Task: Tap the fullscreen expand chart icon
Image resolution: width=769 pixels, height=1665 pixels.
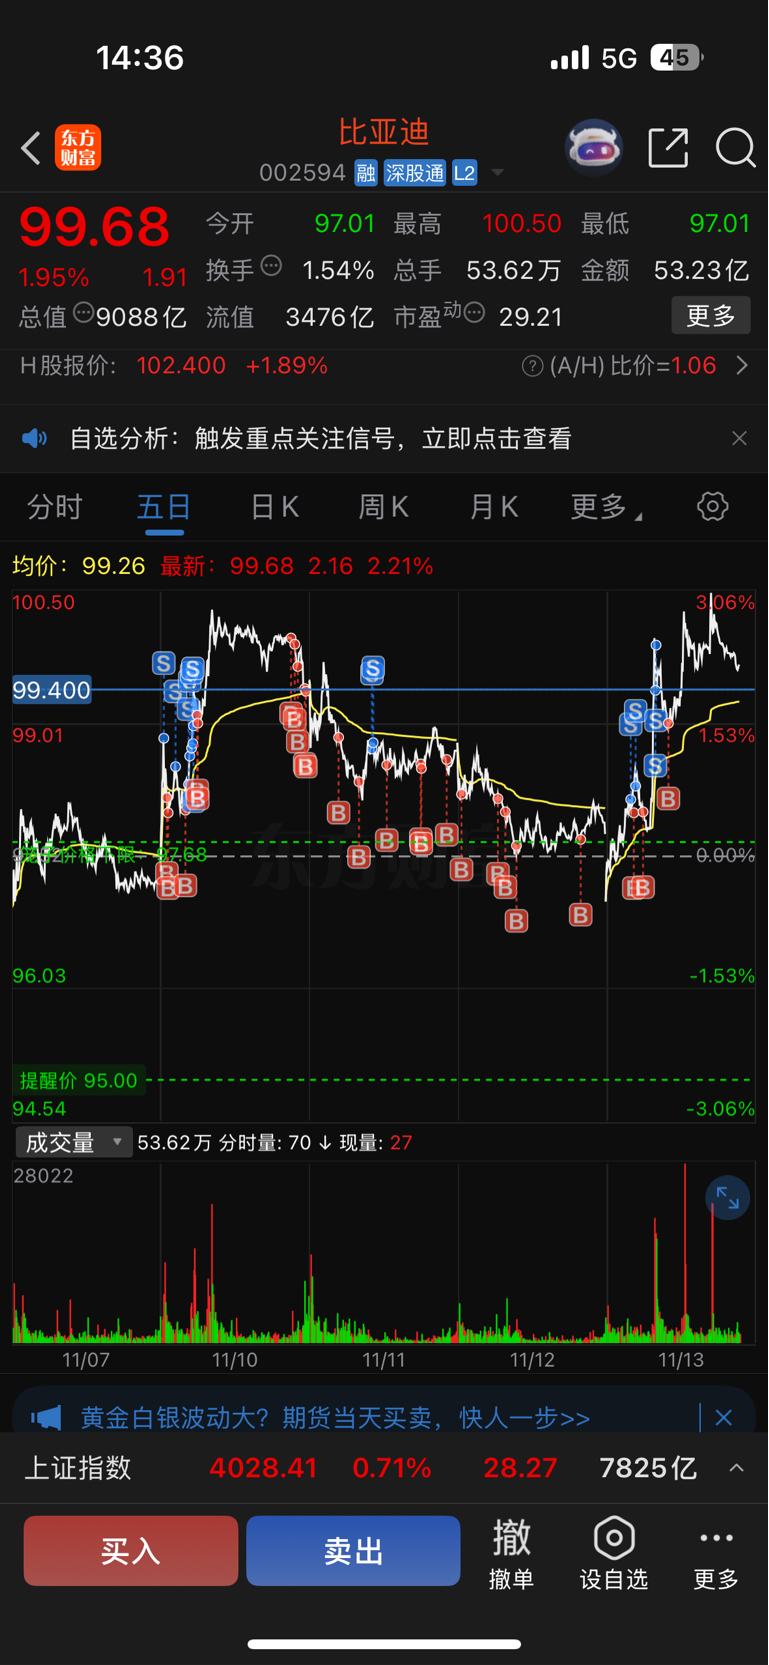Action: (727, 1198)
